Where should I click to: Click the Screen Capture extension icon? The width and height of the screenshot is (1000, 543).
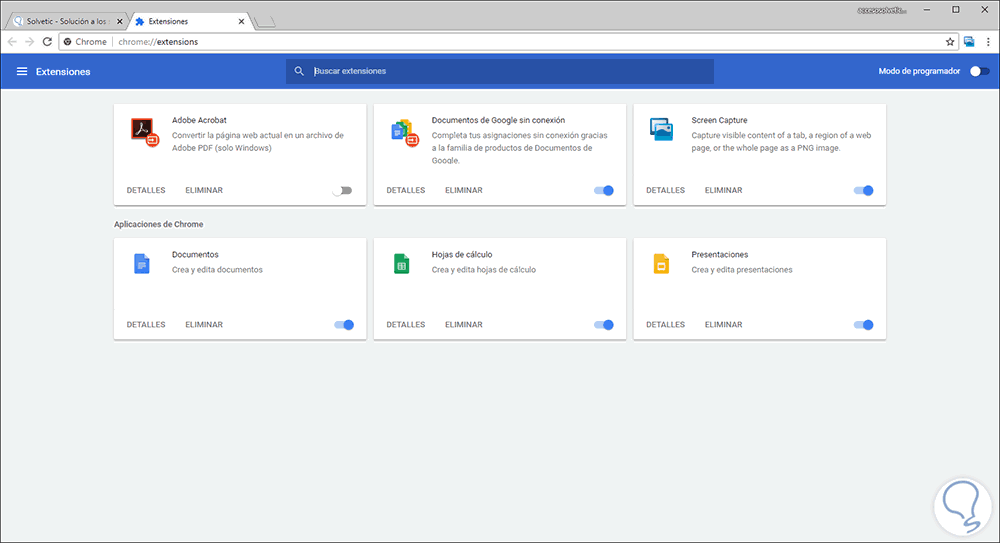pos(661,130)
